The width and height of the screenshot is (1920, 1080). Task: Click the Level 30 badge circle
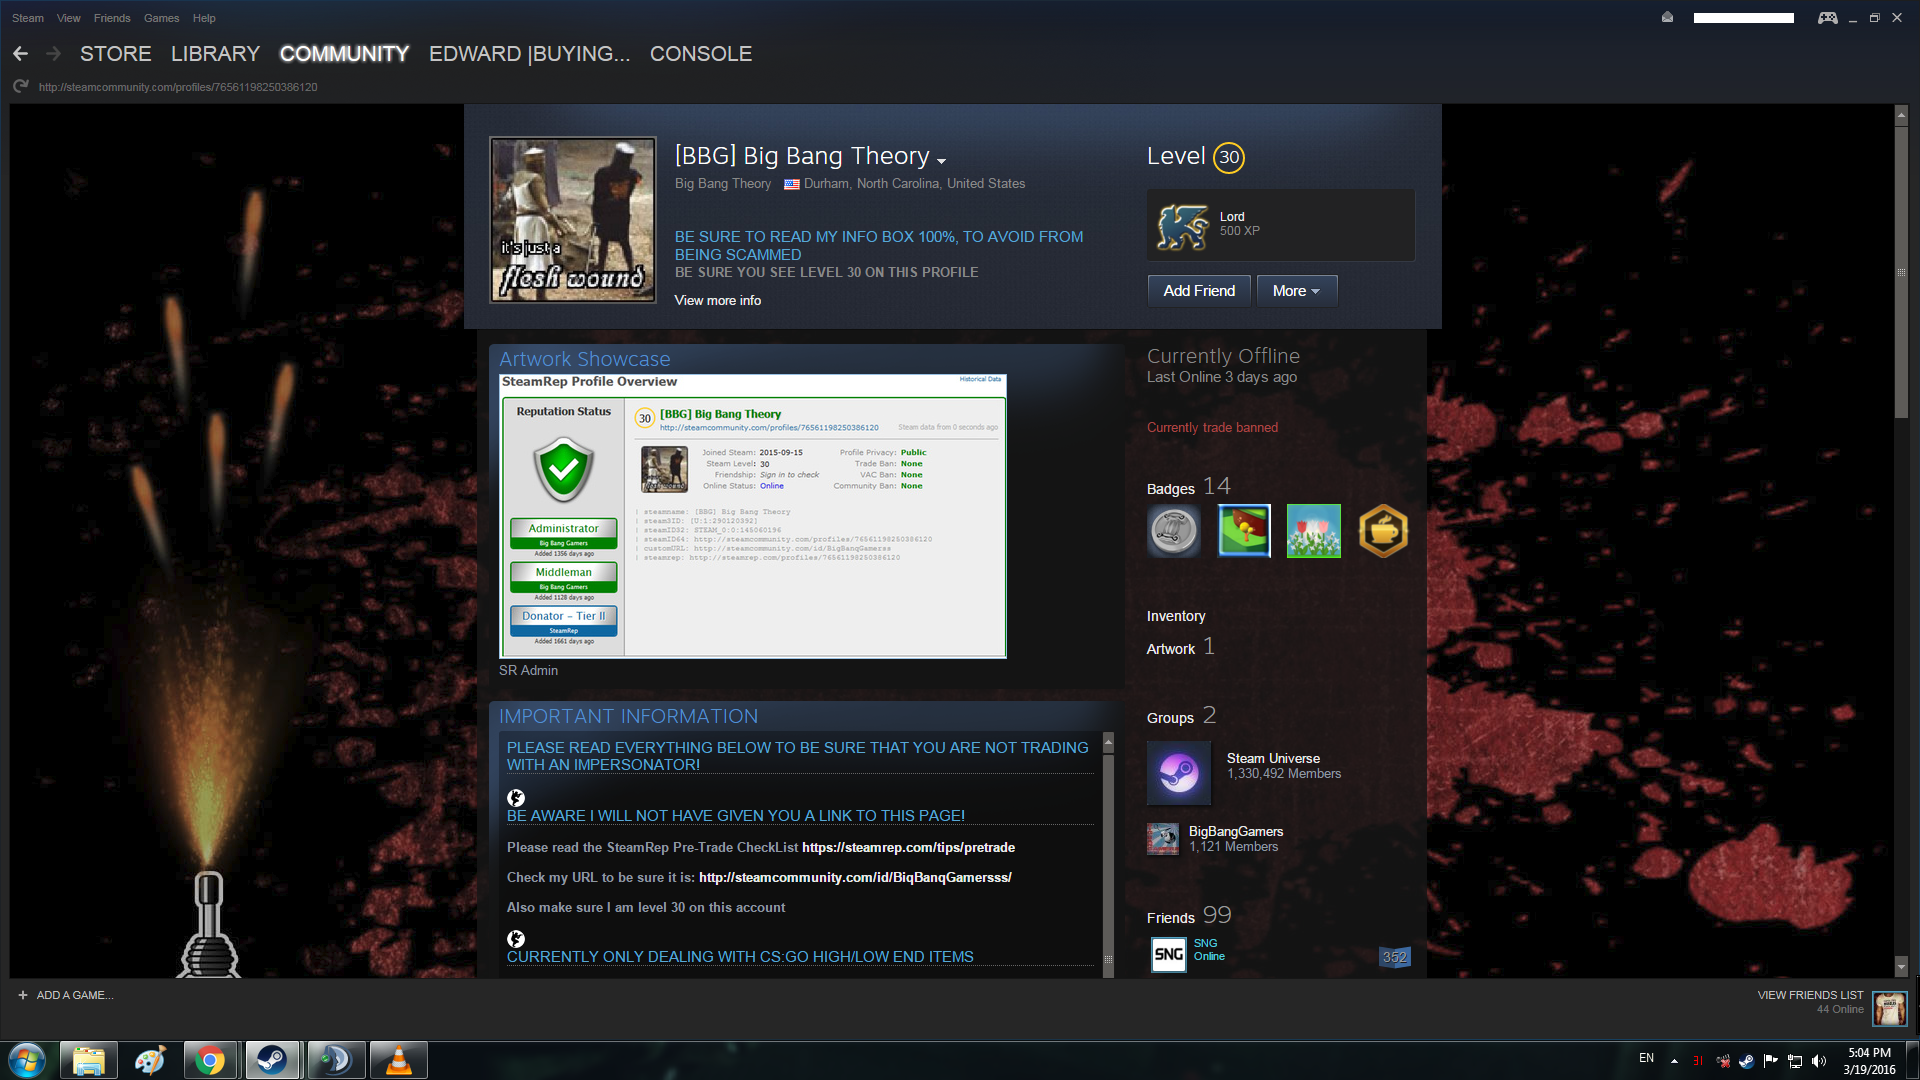(x=1229, y=157)
